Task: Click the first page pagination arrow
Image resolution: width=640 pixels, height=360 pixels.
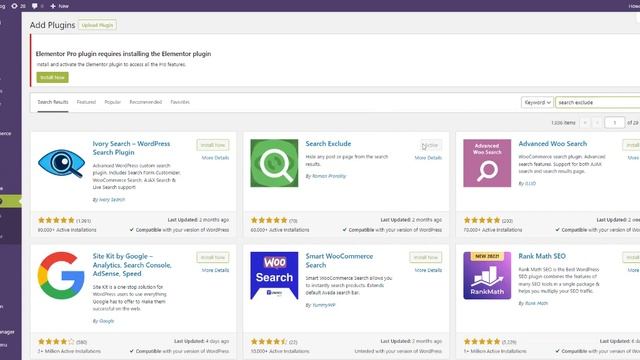Action: tap(585, 122)
